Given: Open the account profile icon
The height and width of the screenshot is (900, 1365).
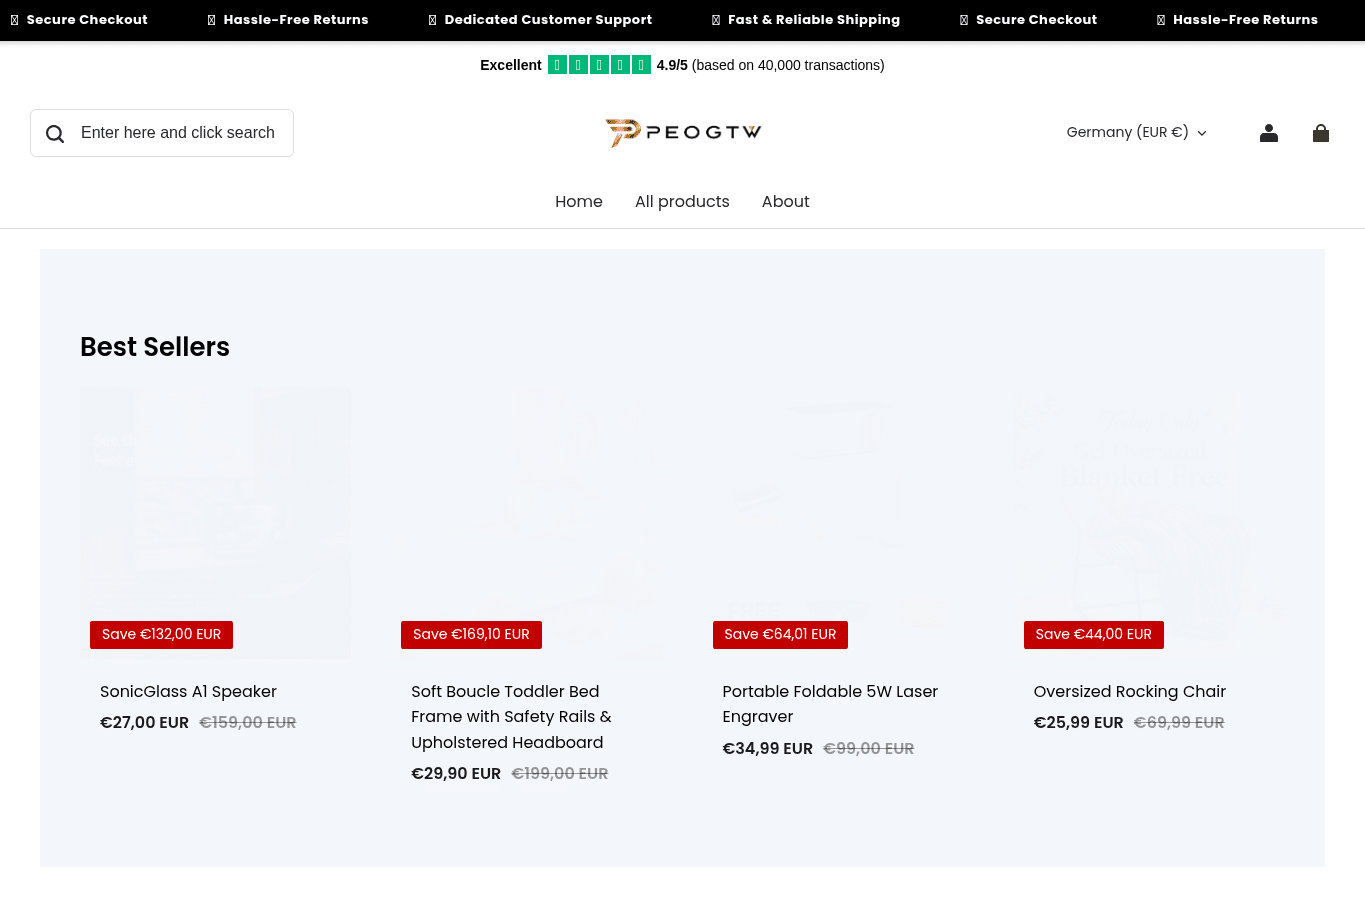Looking at the screenshot, I should 1269,133.
